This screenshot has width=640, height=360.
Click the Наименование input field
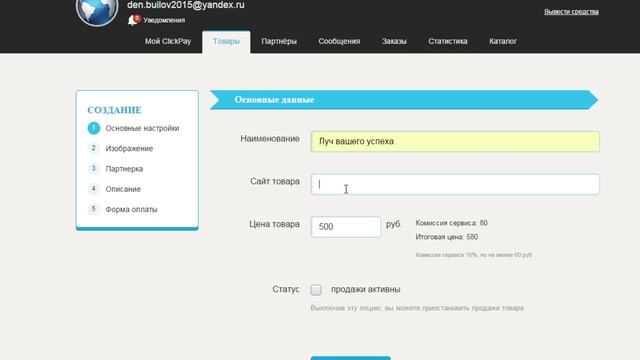(455, 142)
